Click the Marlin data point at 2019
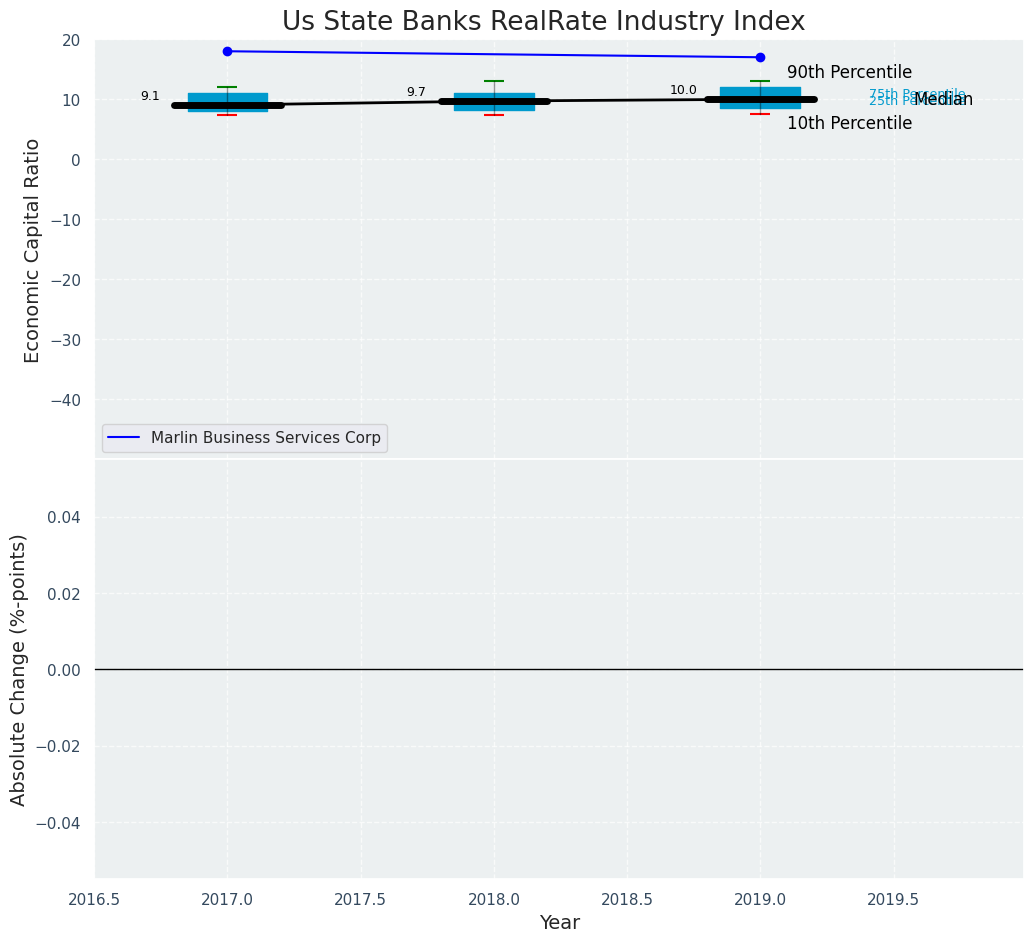Viewport: 1034px width, 942px height. 760,57
